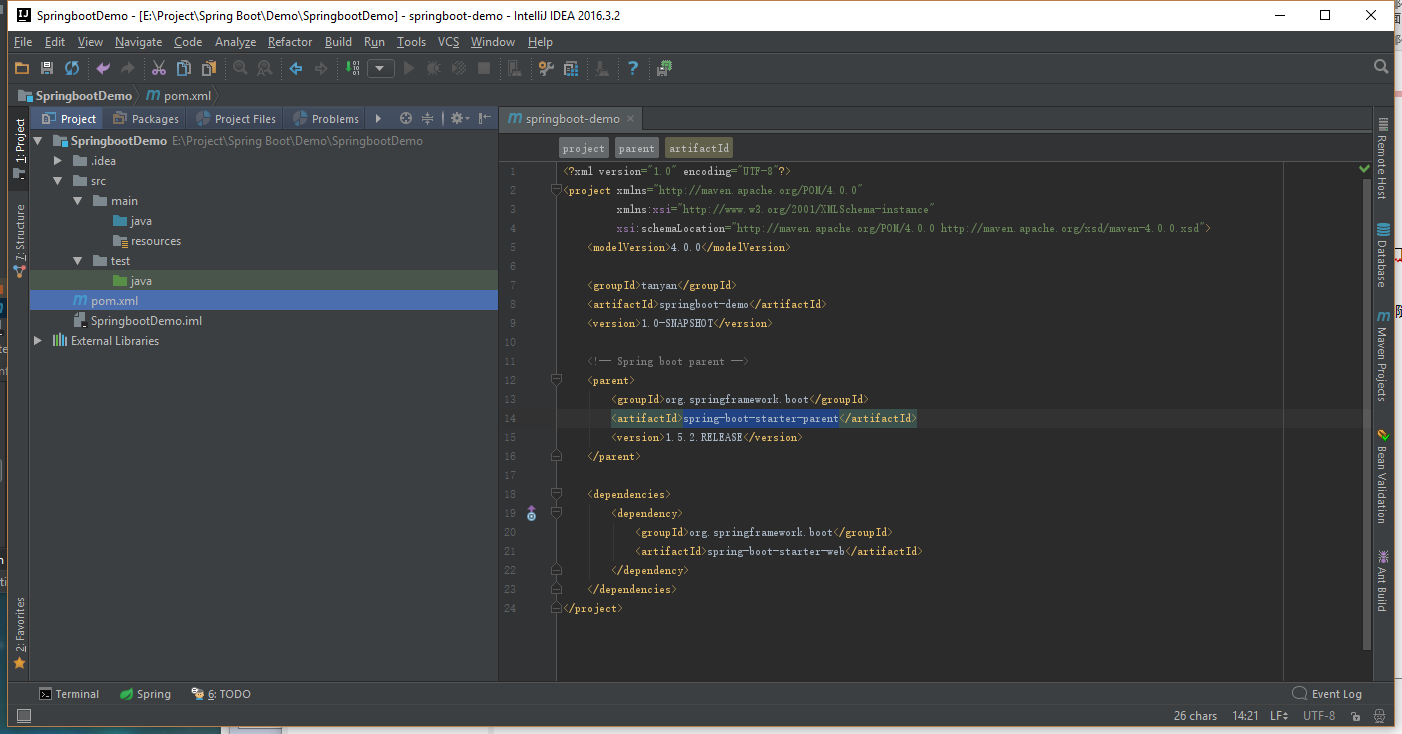1402x734 pixels.
Task: Click the chip icon after the Help icon
Action: (665, 68)
